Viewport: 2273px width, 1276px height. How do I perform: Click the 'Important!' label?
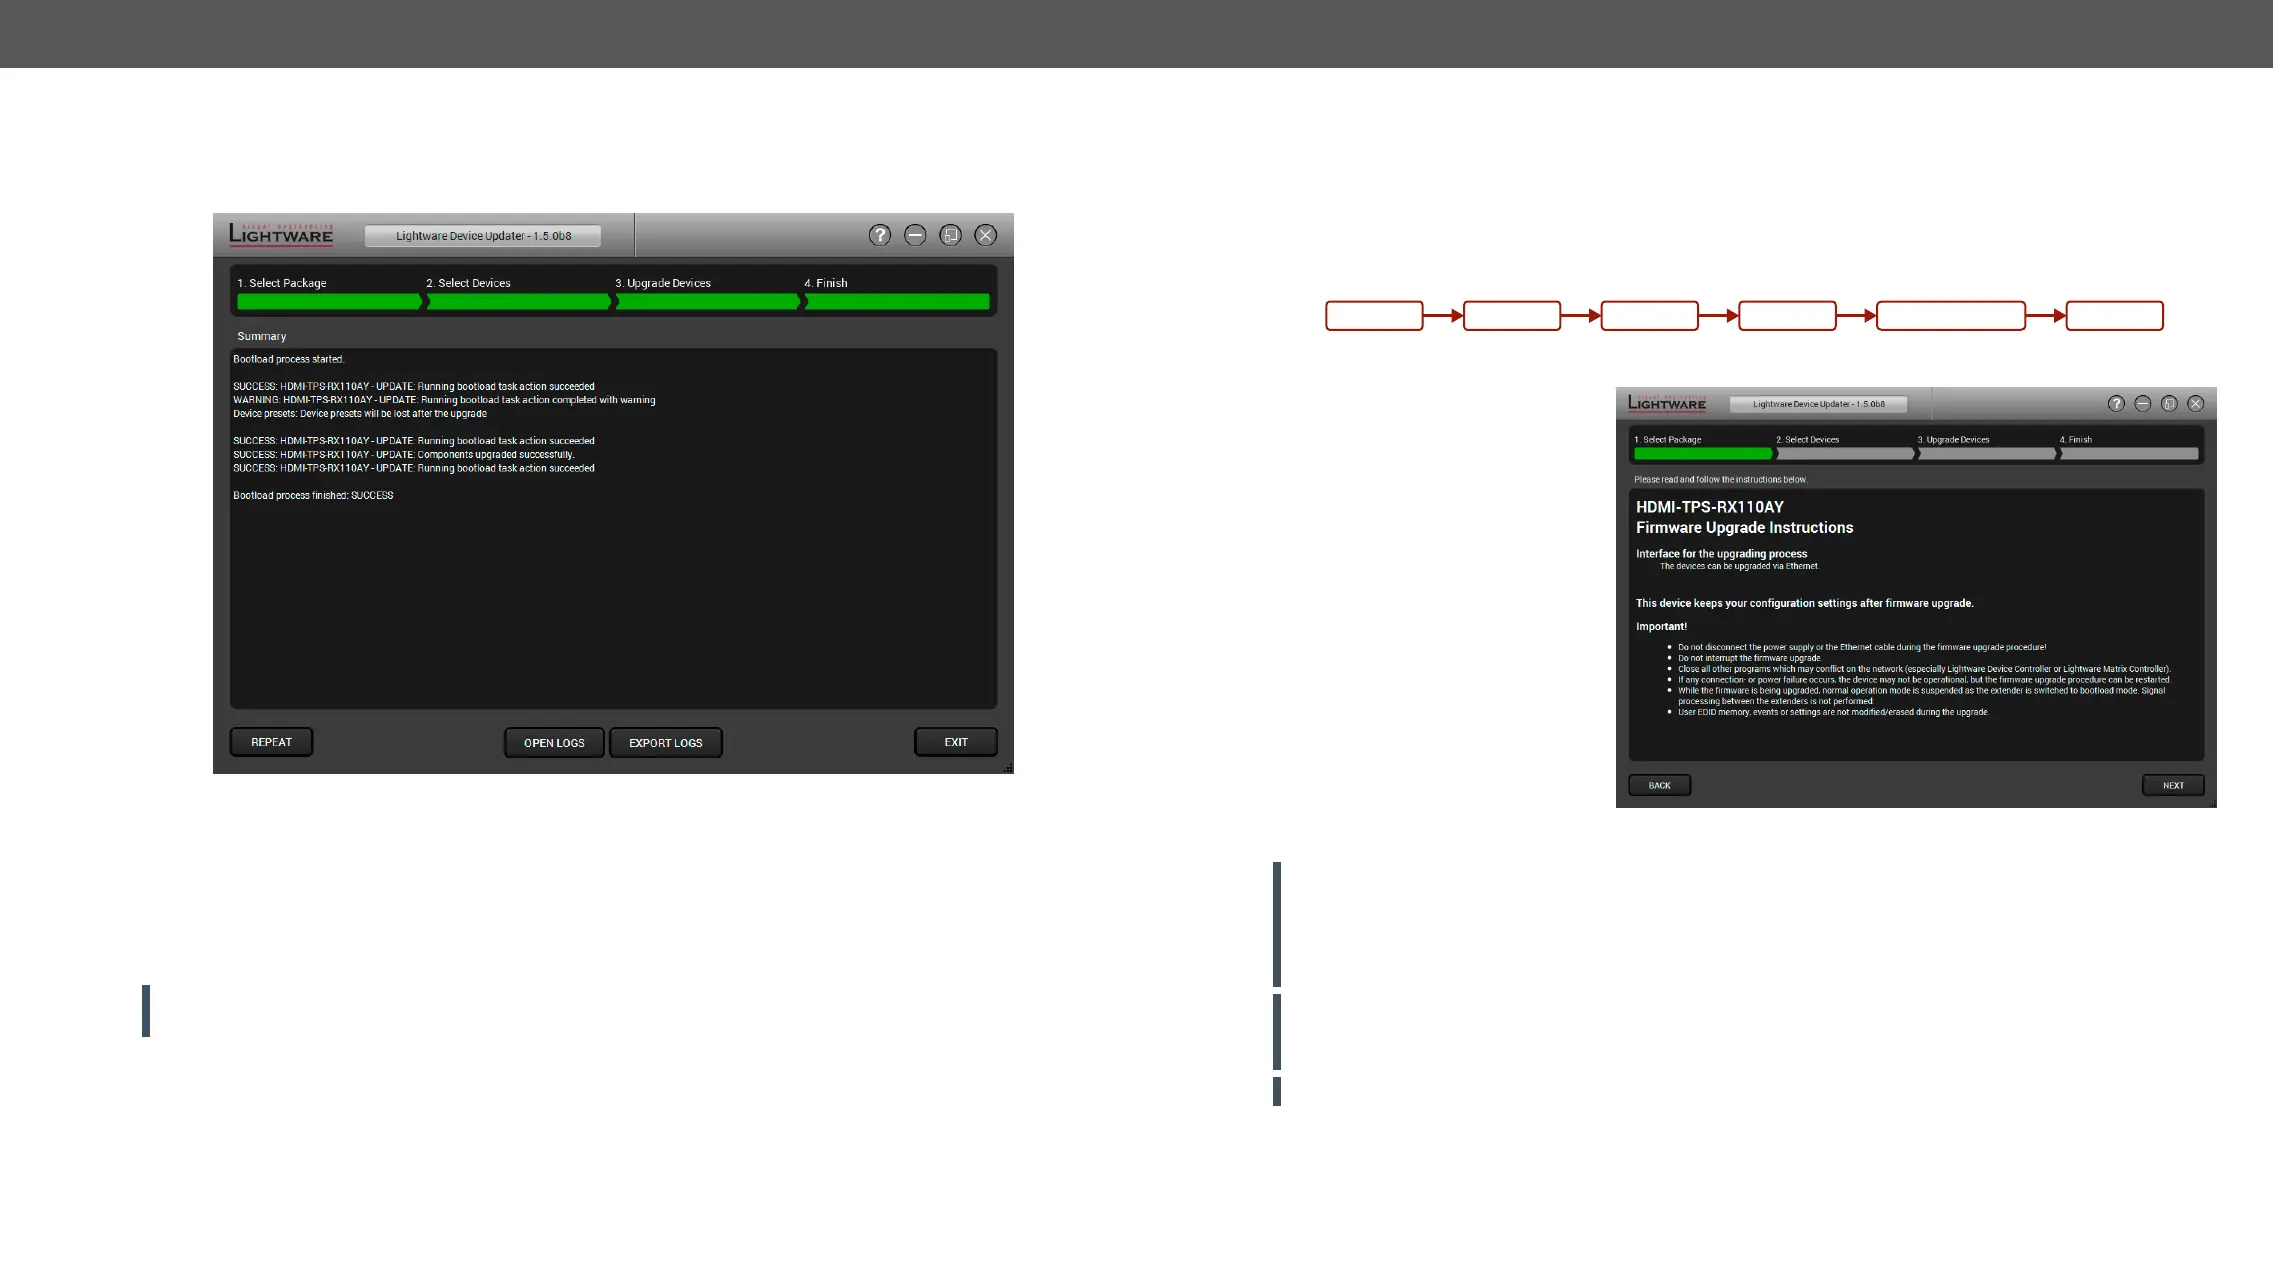(x=1661, y=627)
